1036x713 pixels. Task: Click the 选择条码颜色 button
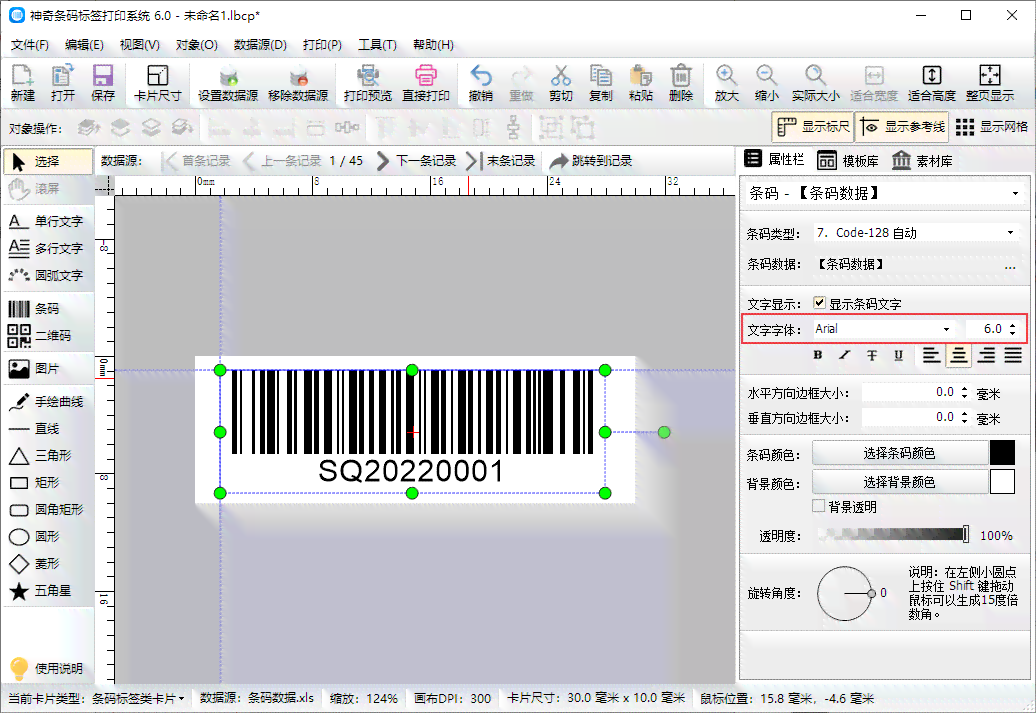899,453
